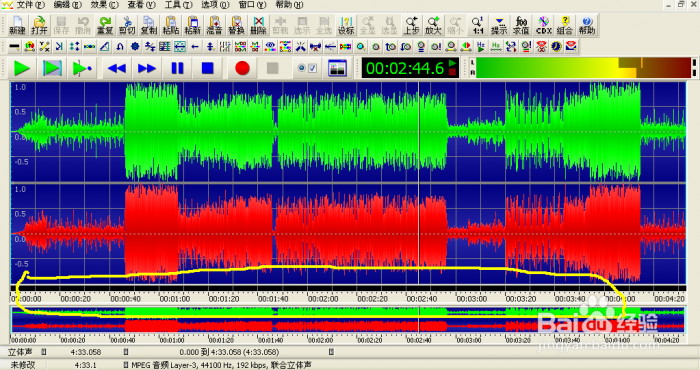Click the CDX audio extraction button
700x370 pixels.
(x=543, y=25)
